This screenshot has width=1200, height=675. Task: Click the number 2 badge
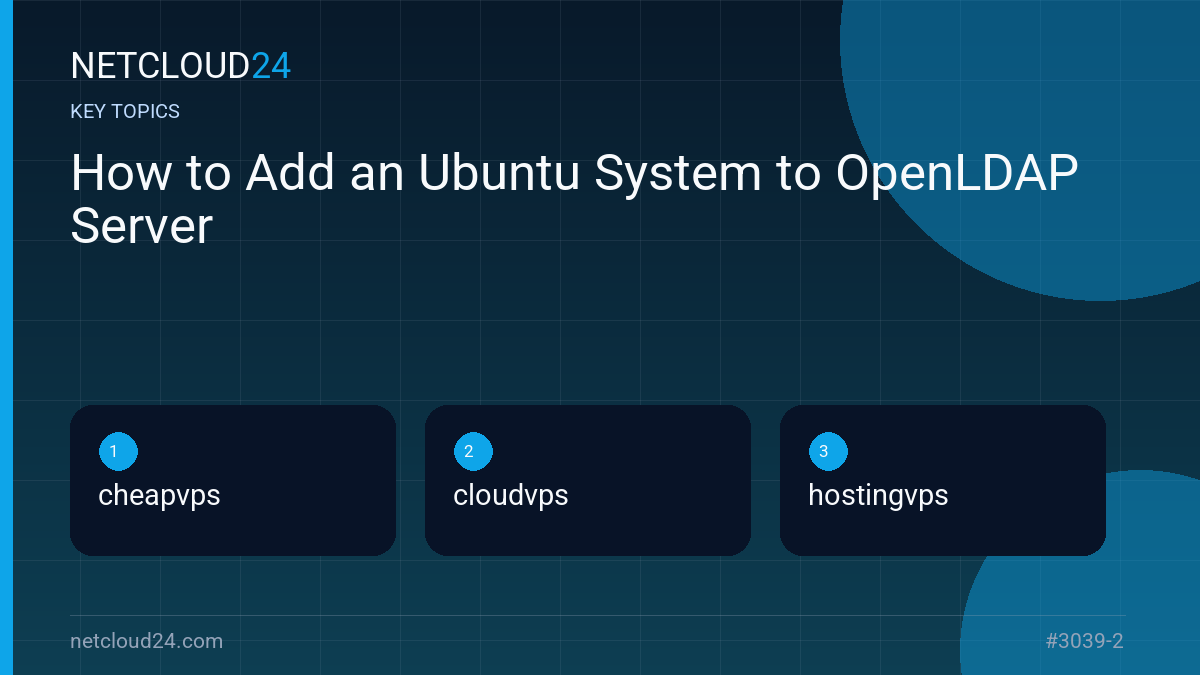(473, 452)
